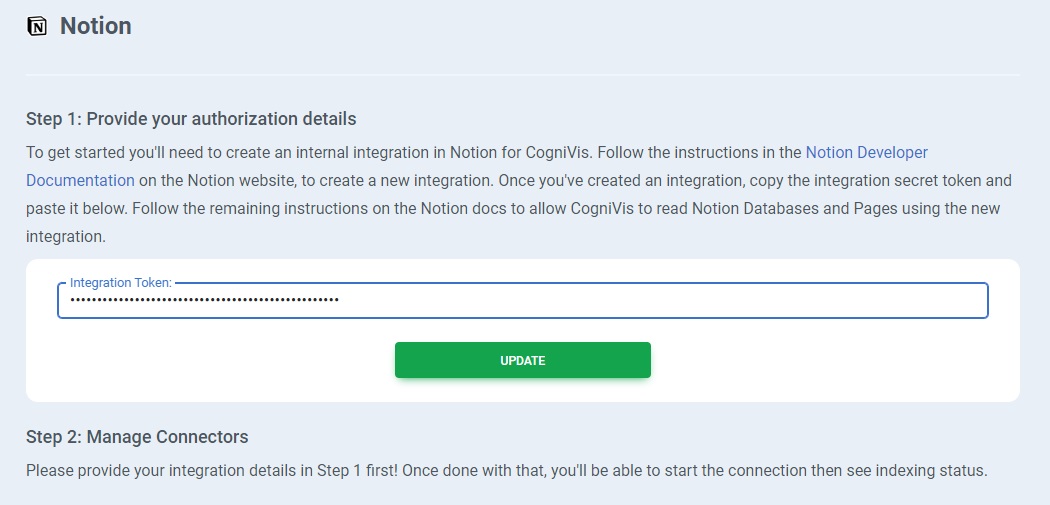Click the Notion page title text

click(x=96, y=26)
